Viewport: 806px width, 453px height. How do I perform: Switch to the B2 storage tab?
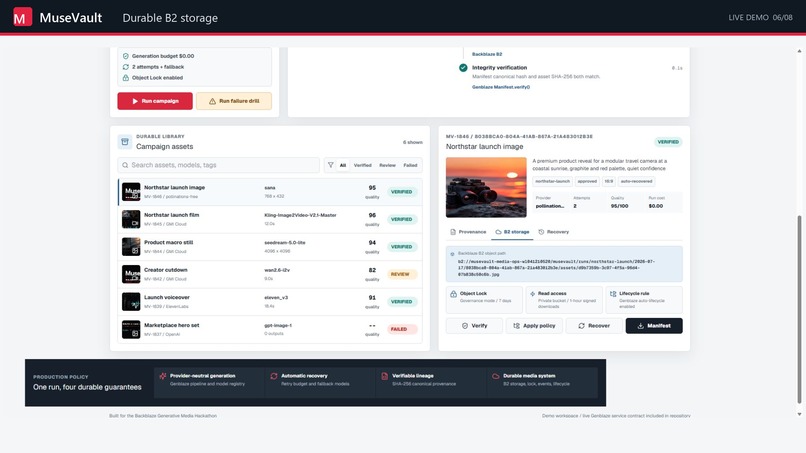pos(512,232)
